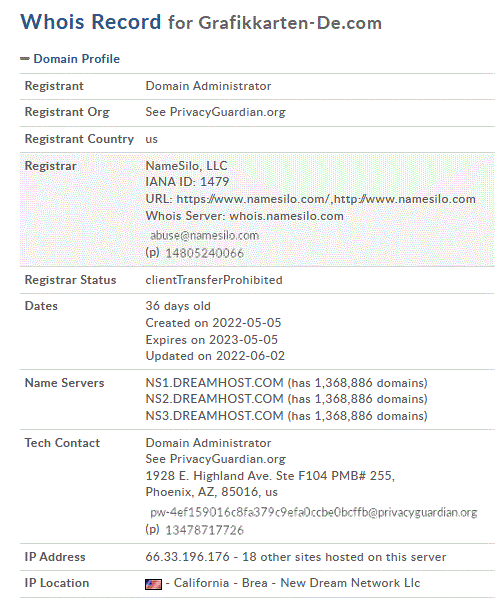495x604 pixels.
Task: Open IP address 66.33.196.176
Action: 188,557
